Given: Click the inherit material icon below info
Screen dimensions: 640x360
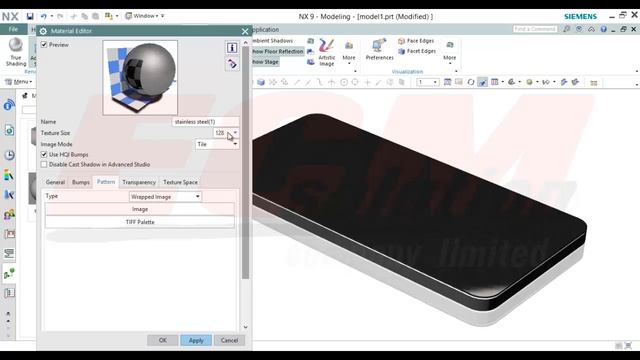Looking at the screenshot, I should [x=232, y=64].
